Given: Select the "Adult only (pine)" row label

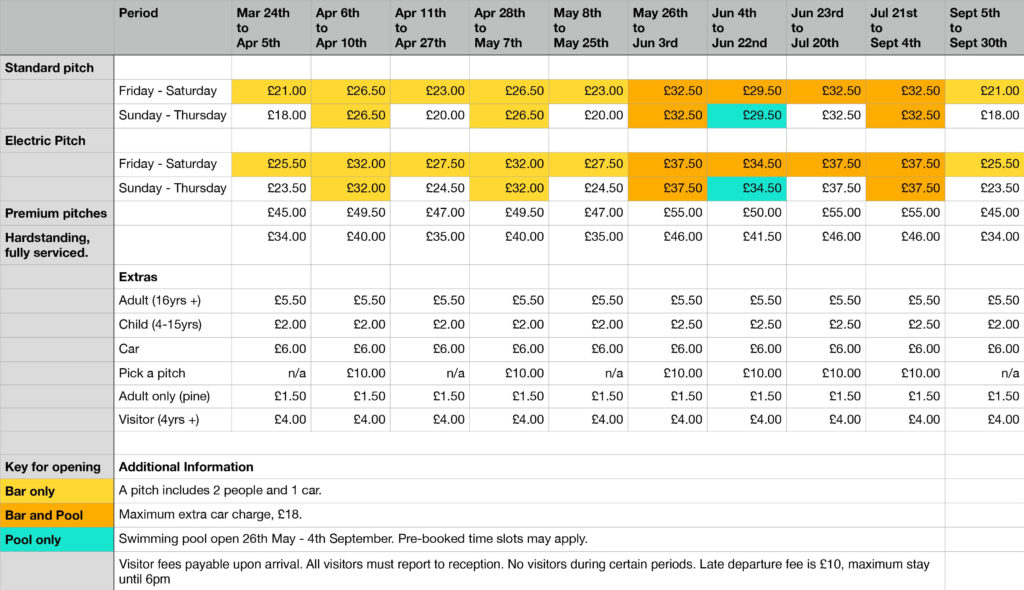Looking at the screenshot, I should (x=172, y=396).
